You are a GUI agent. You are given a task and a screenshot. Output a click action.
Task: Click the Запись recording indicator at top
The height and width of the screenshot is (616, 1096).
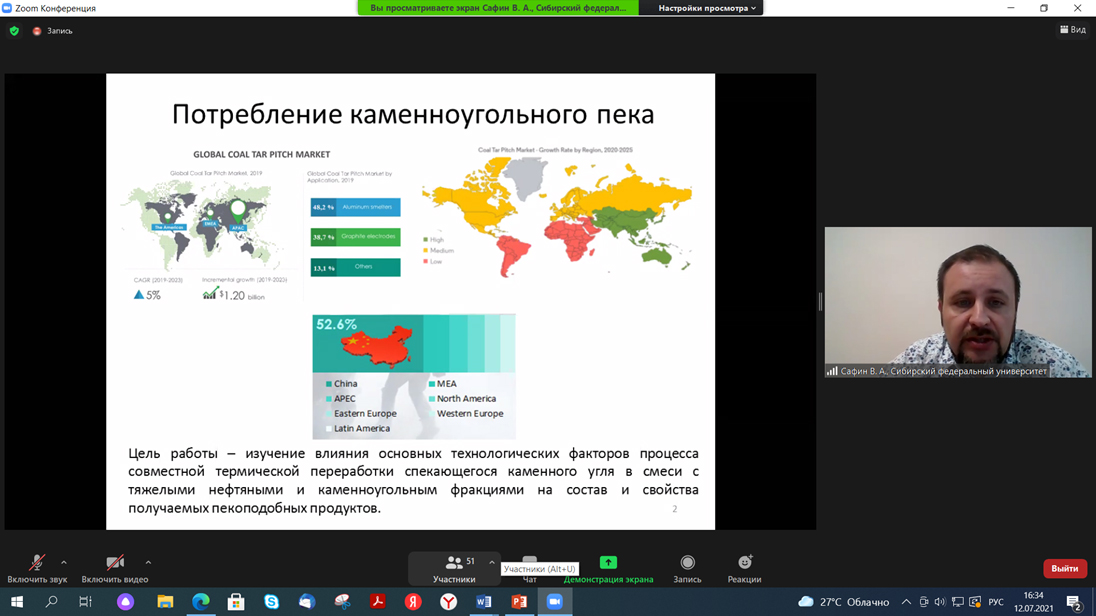point(53,31)
